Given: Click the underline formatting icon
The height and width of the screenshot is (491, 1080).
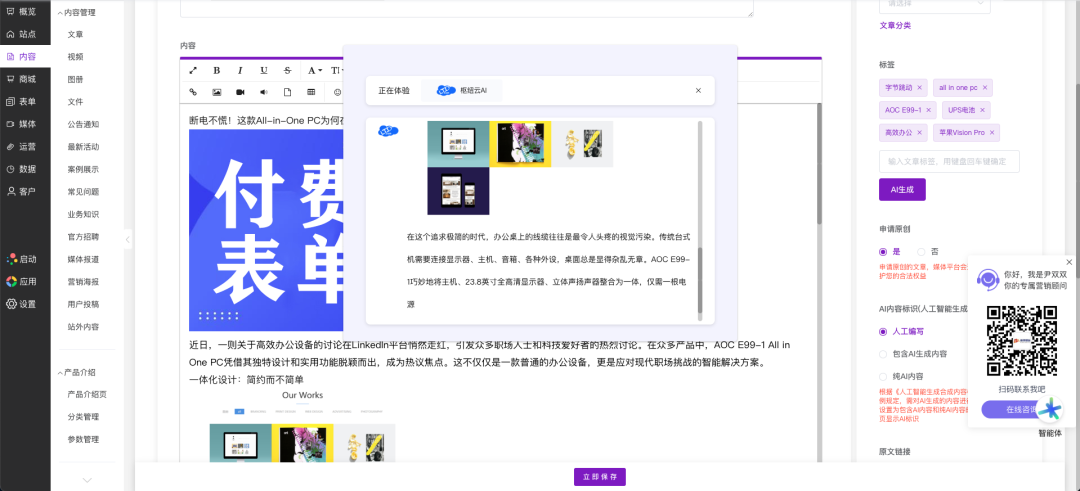Looking at the screenshot, I should (x=264, y=71).
